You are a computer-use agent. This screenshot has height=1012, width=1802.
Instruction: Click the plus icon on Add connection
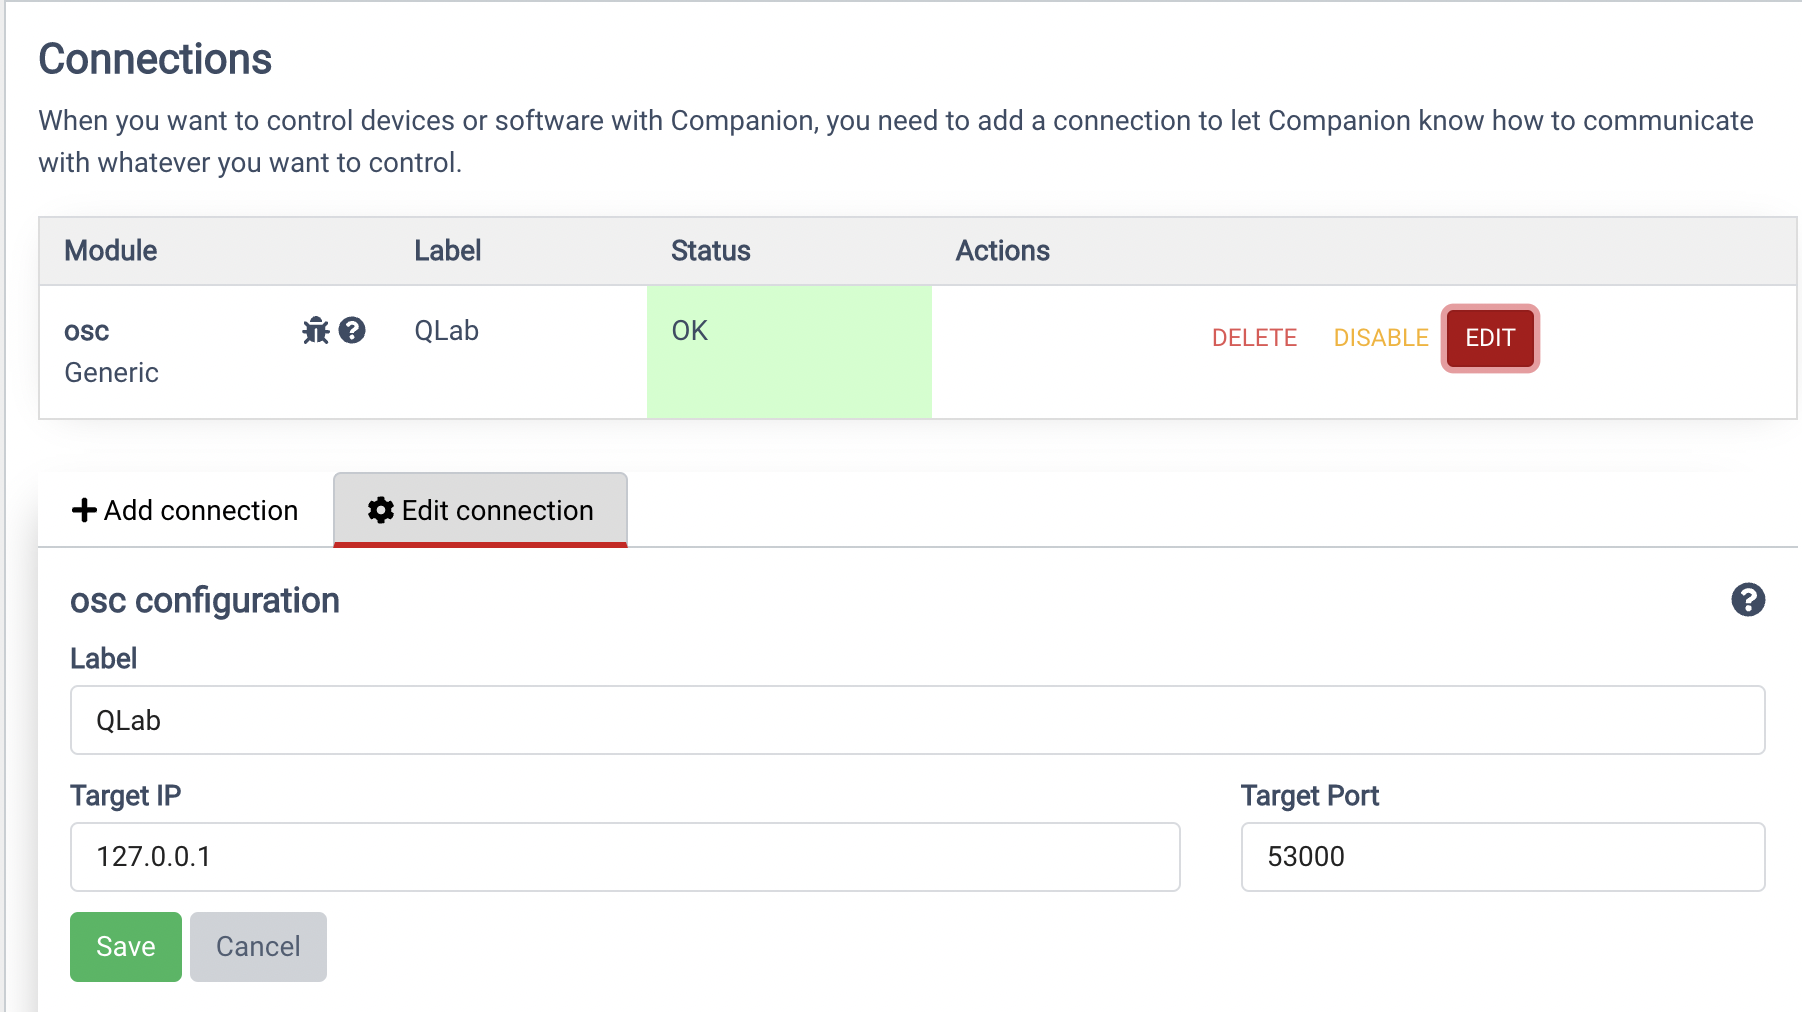coord(84,510)
